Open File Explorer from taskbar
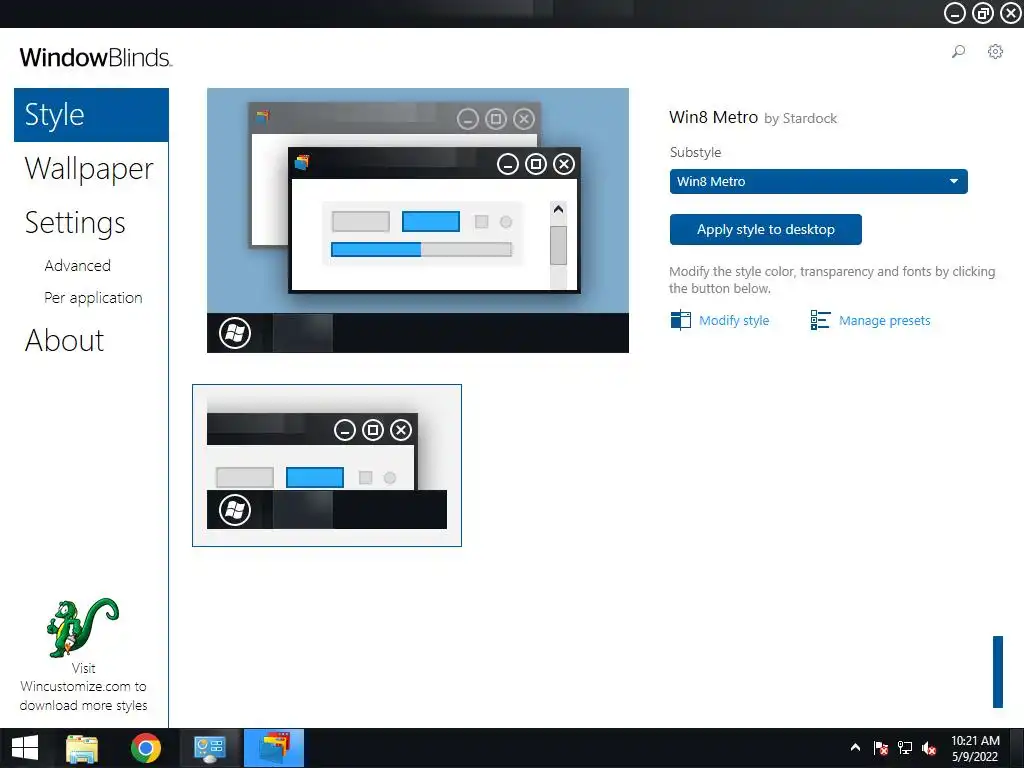1024x768 pixels. click(82, 748)
